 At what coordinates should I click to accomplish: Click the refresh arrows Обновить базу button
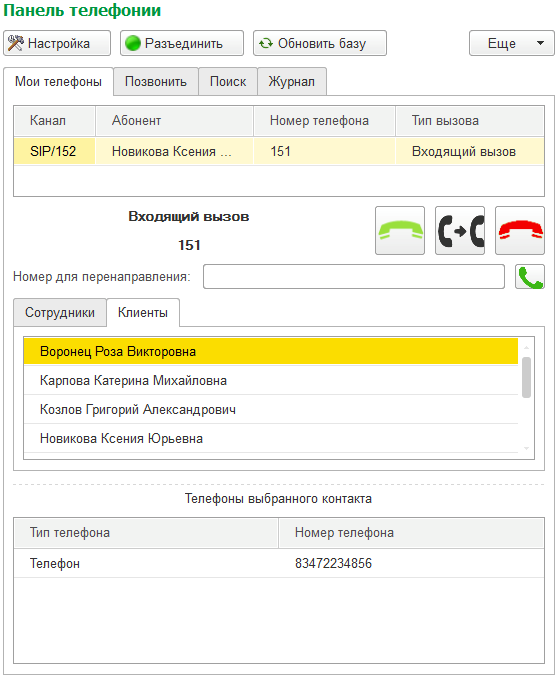point(320,43)
